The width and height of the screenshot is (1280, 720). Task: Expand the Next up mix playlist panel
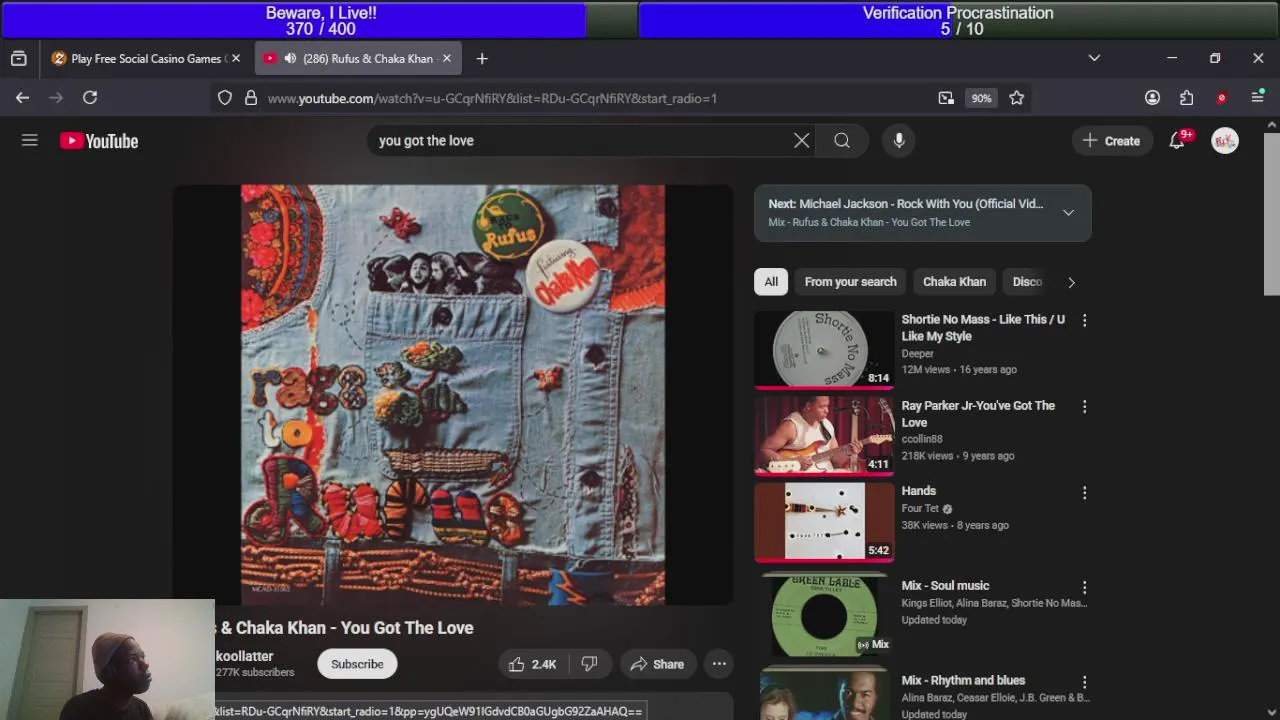tap(1068, 213)
